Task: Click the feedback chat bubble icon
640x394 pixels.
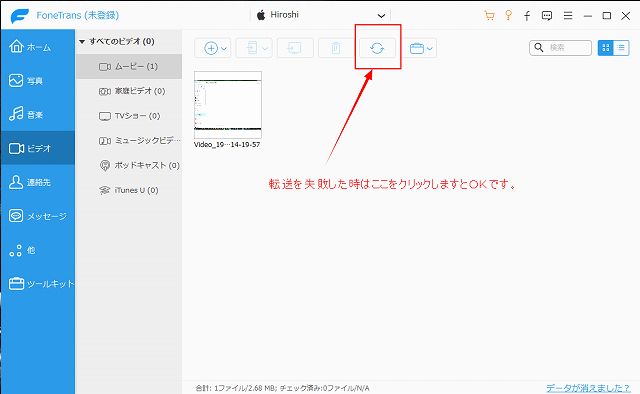Action: [547, 16]
